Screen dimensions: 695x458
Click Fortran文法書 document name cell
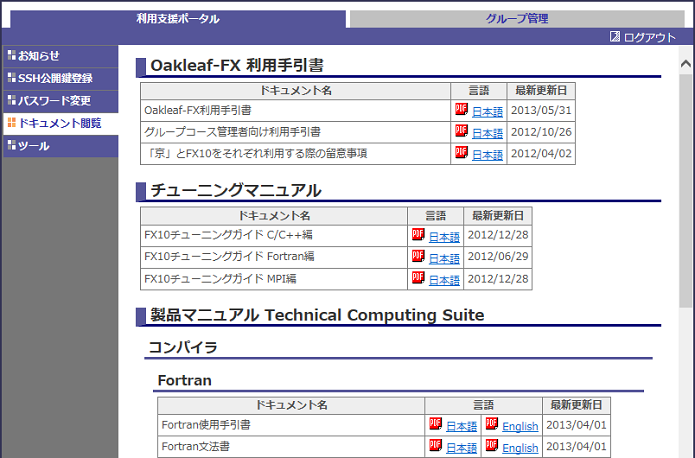tap(291, 446)
